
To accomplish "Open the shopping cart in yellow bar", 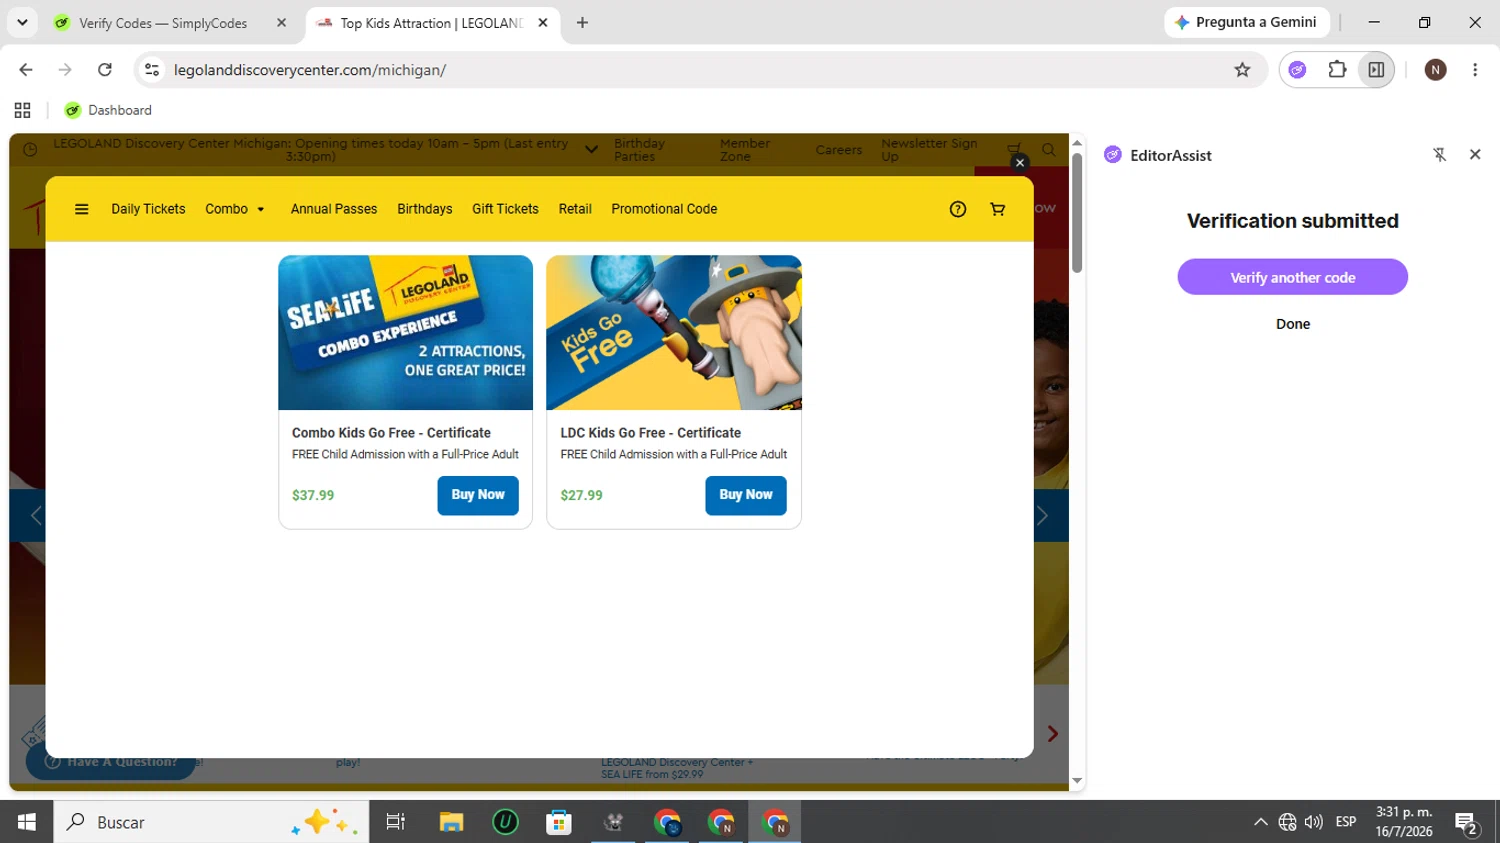I will (x=997, y=209).
